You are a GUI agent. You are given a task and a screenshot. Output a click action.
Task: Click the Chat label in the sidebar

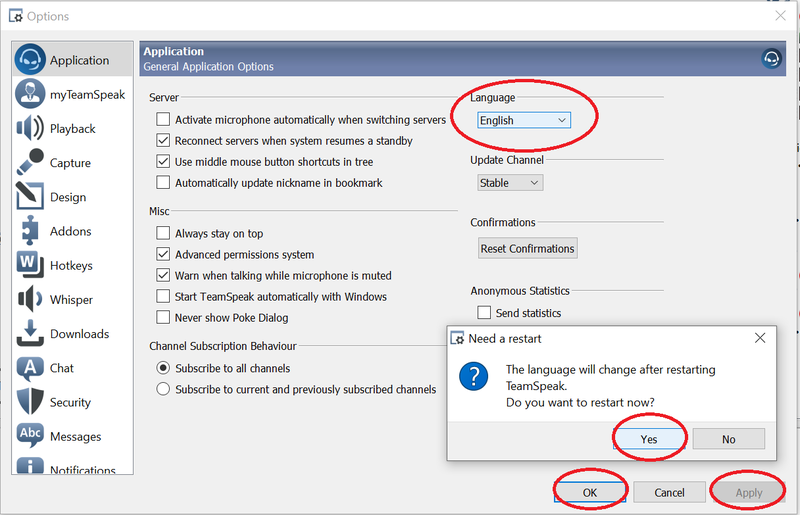click(62, 368)
